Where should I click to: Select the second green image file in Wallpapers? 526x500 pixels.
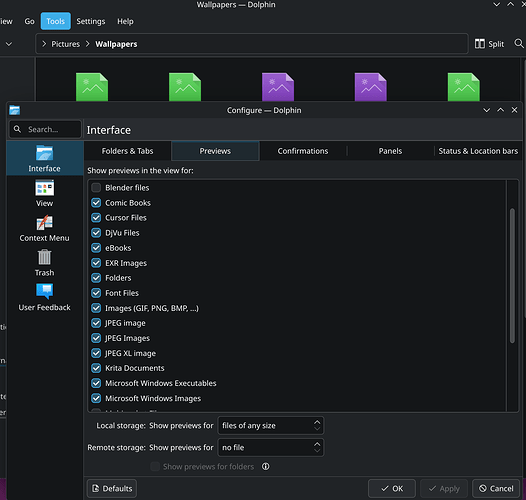click(x=185, y=87)
